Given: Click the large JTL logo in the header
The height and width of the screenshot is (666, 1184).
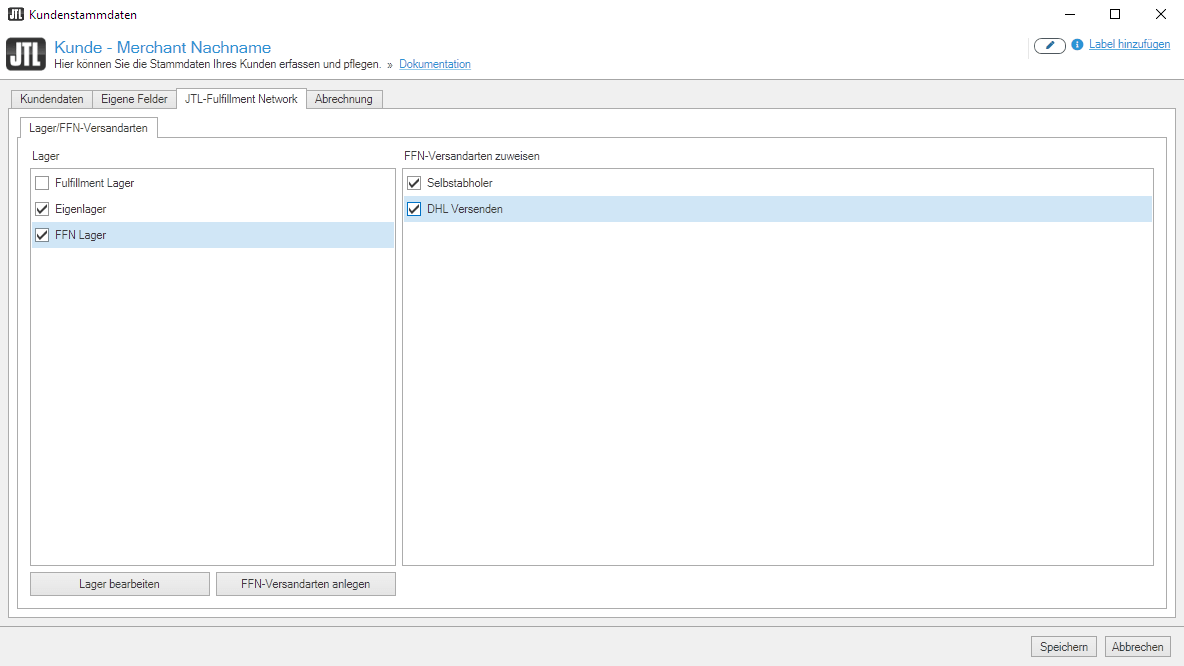Looking at the screenshot, I should pos(25,55).
